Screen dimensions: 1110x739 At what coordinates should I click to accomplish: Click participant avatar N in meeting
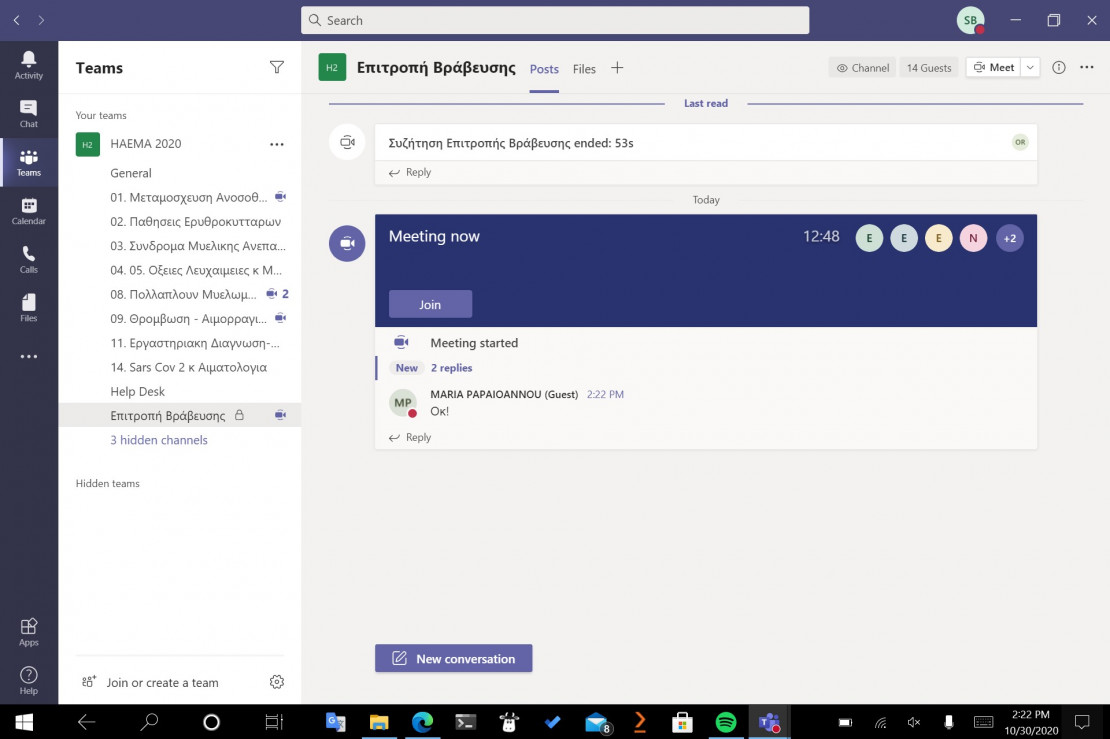tap(973, 239)
